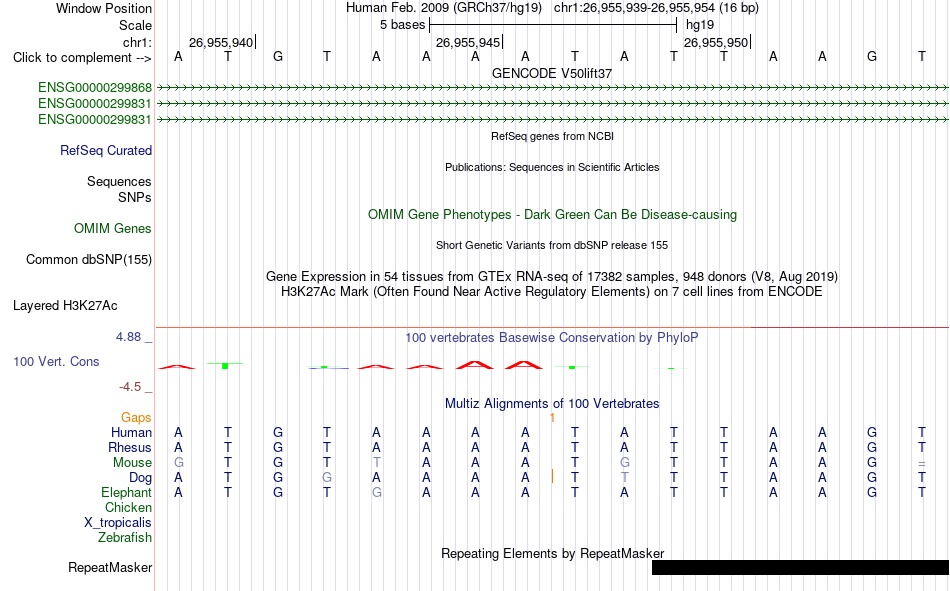Select the GTEx 'Gene Expression in 54 tissues' title

coord(552,276)
